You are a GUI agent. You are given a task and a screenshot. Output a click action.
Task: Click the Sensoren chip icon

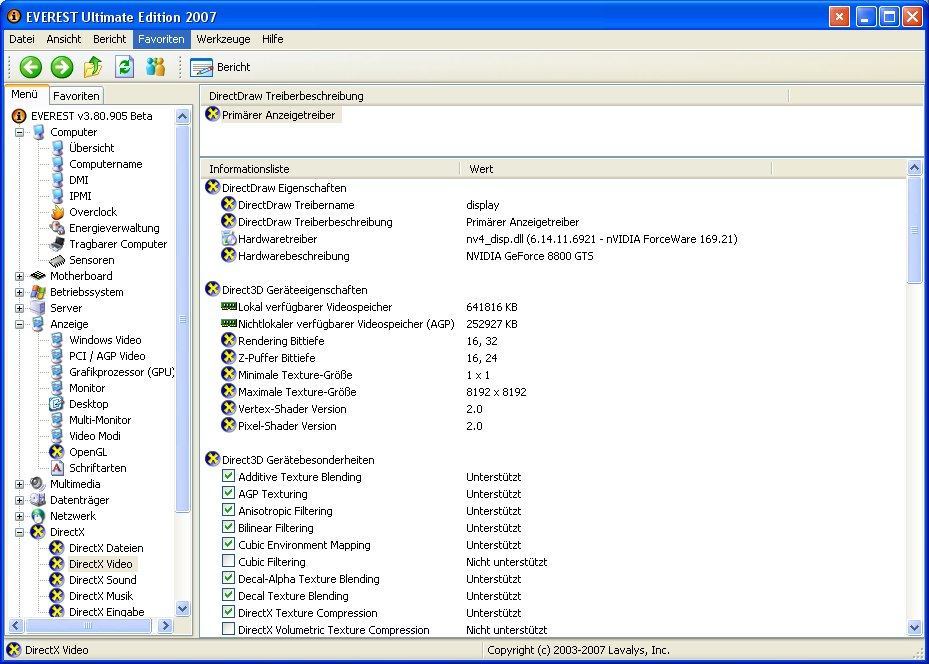57,260
